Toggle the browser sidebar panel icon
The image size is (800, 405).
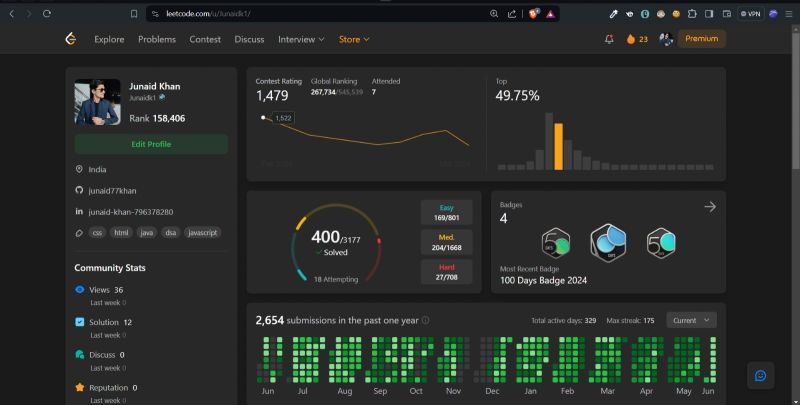[709, 14]
